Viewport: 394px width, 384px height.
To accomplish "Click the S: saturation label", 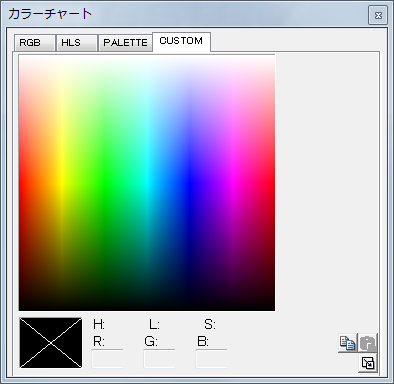I will tap(210, 324).
